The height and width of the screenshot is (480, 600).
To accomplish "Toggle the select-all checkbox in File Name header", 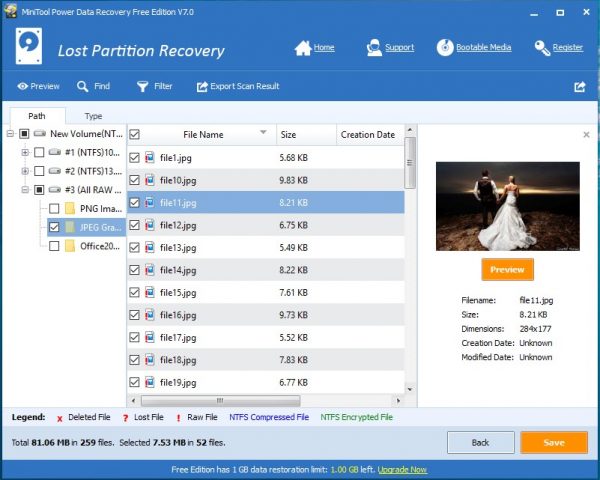I will tap(134, 135).
